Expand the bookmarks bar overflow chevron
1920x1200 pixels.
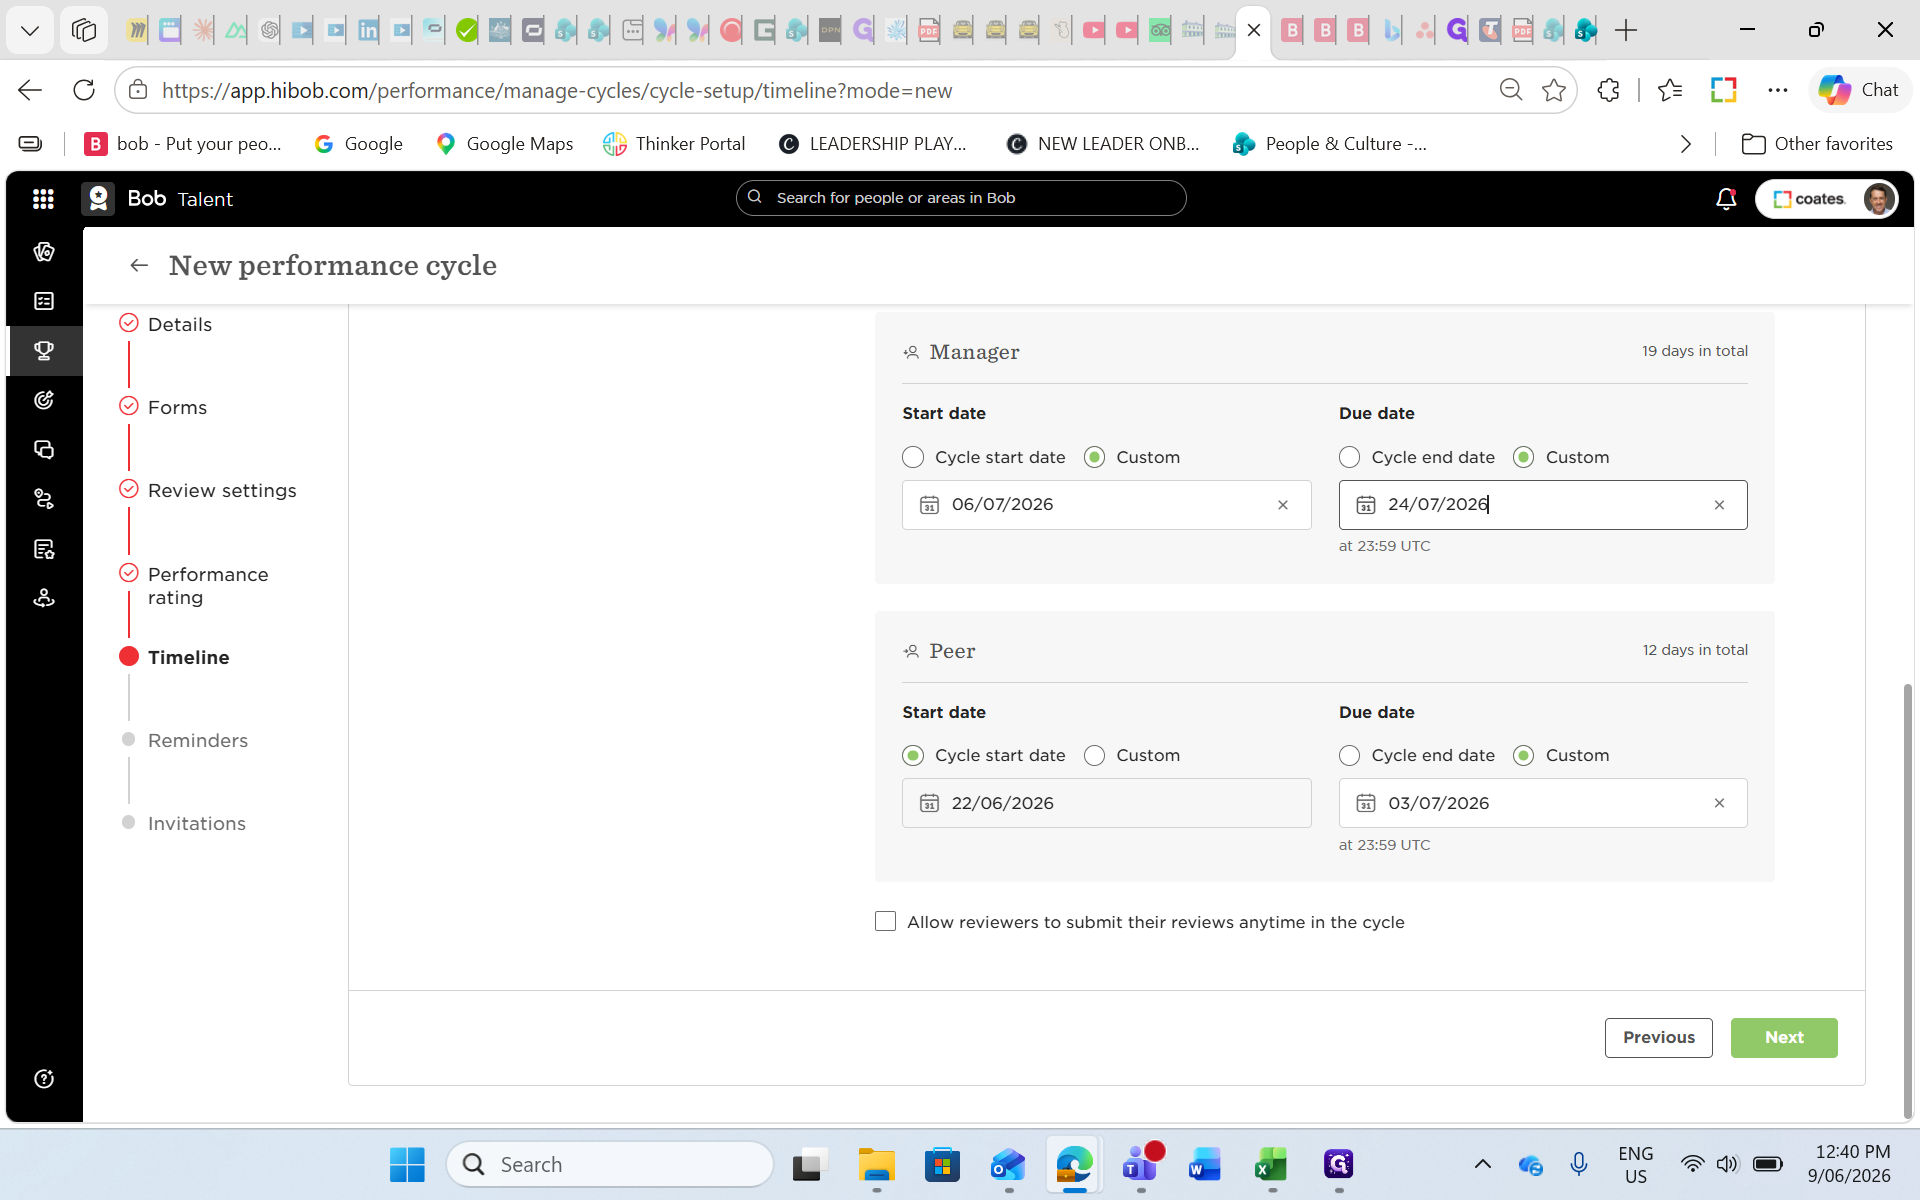1686,144
